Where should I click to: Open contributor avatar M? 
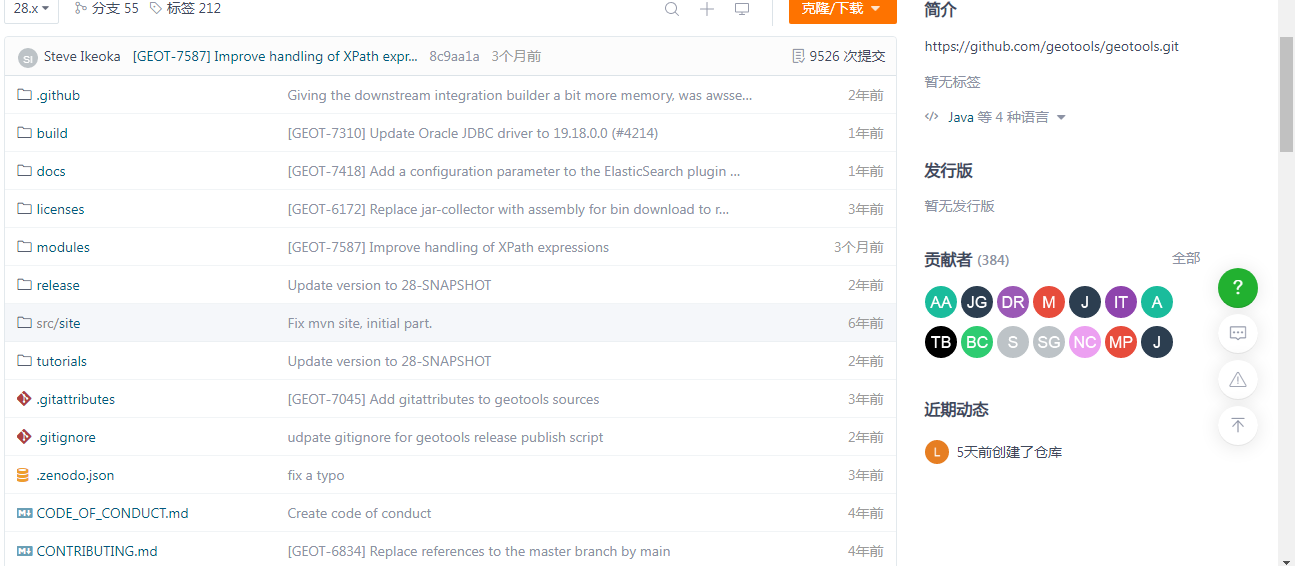pos(1049,302)
